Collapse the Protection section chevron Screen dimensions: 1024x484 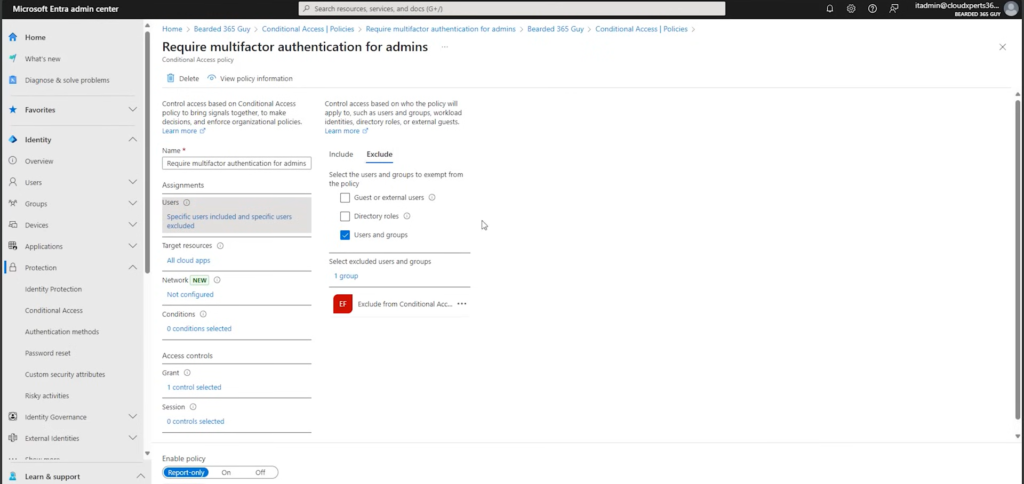click(x=133, y=268)
